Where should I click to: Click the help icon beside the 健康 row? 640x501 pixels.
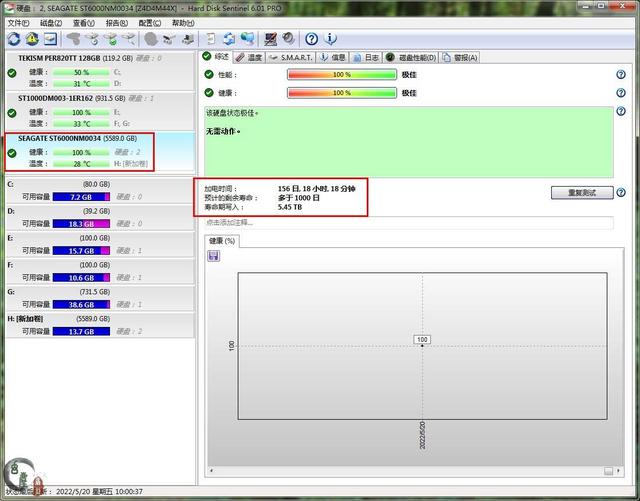click(621, 93)
